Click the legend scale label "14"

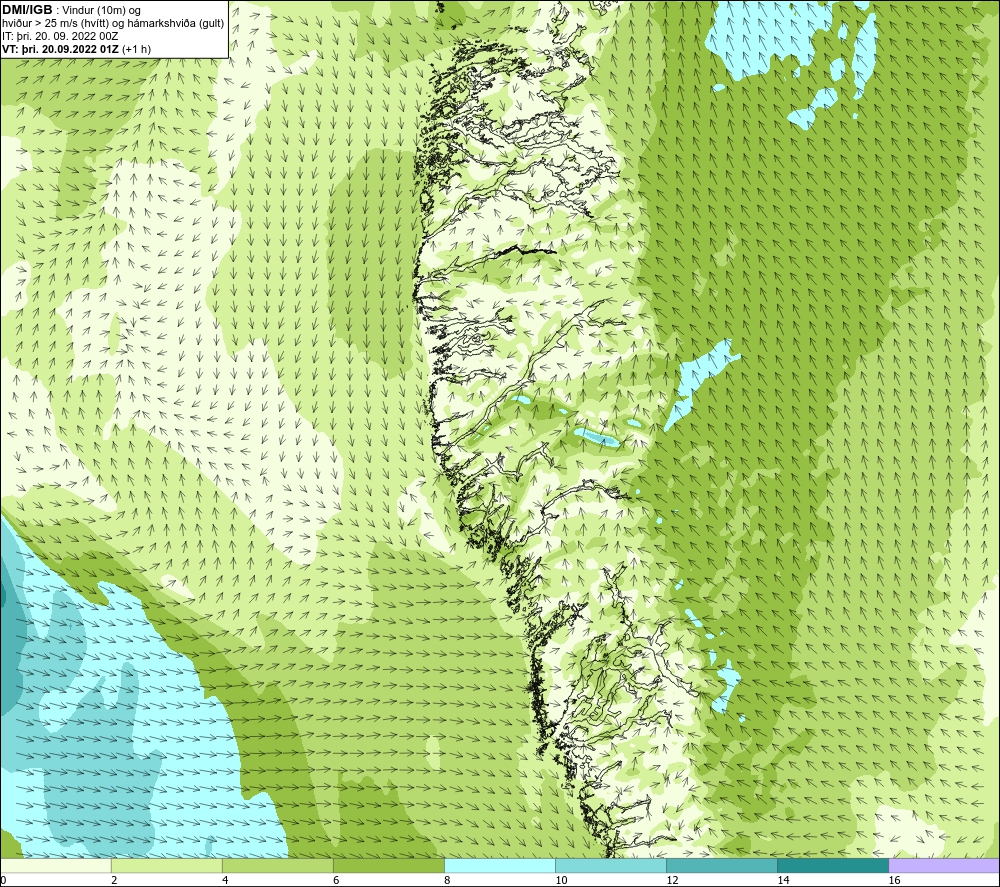point(783,880)
